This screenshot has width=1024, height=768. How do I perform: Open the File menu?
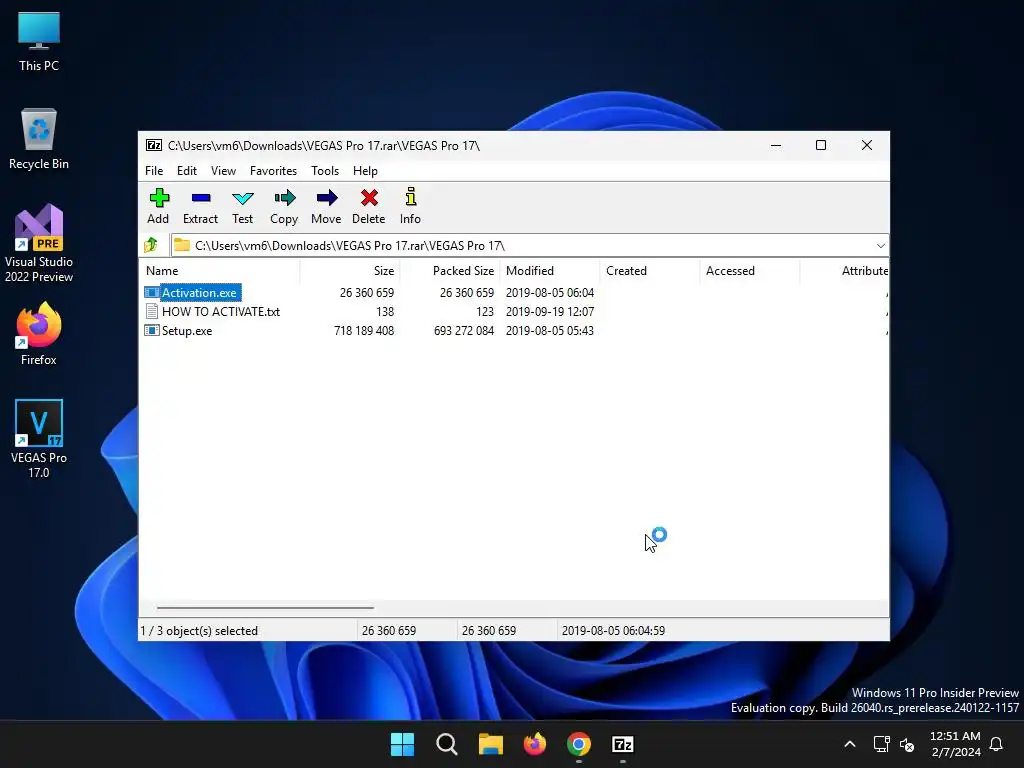coord(154,170)
